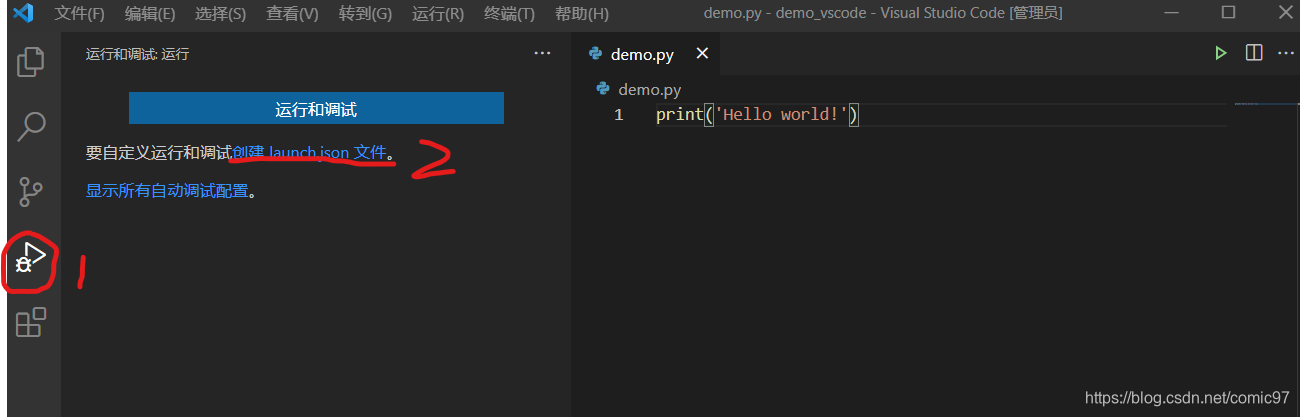Image resolution: width=1300 pixels, height=417 pixels.
Task: Open the 终端(T) menu
Action: point(509,14)
